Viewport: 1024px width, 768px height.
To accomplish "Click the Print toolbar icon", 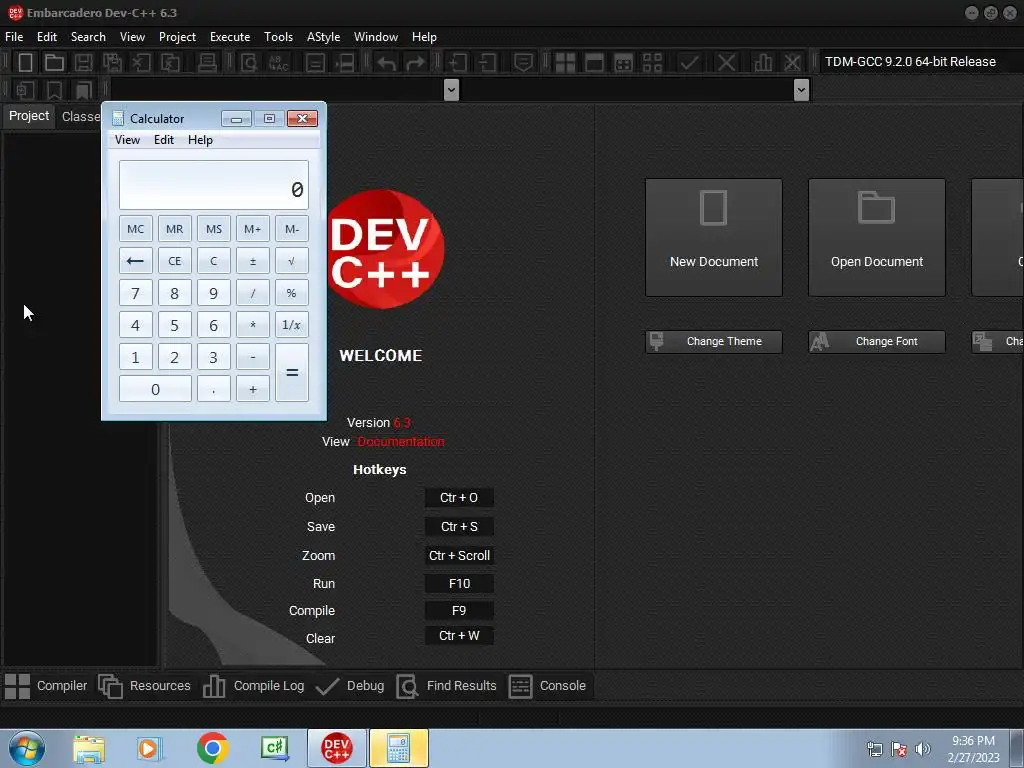I will 207,62.
